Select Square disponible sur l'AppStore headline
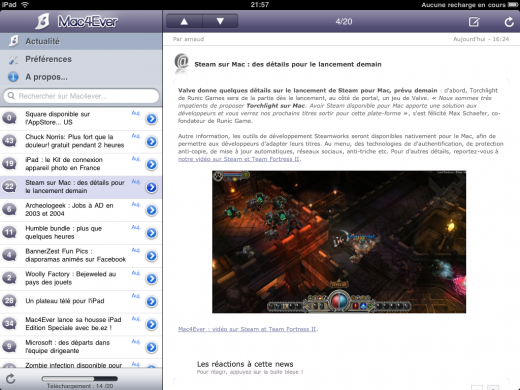The width and height of the screenshot is (520, 390). (58, 118)
